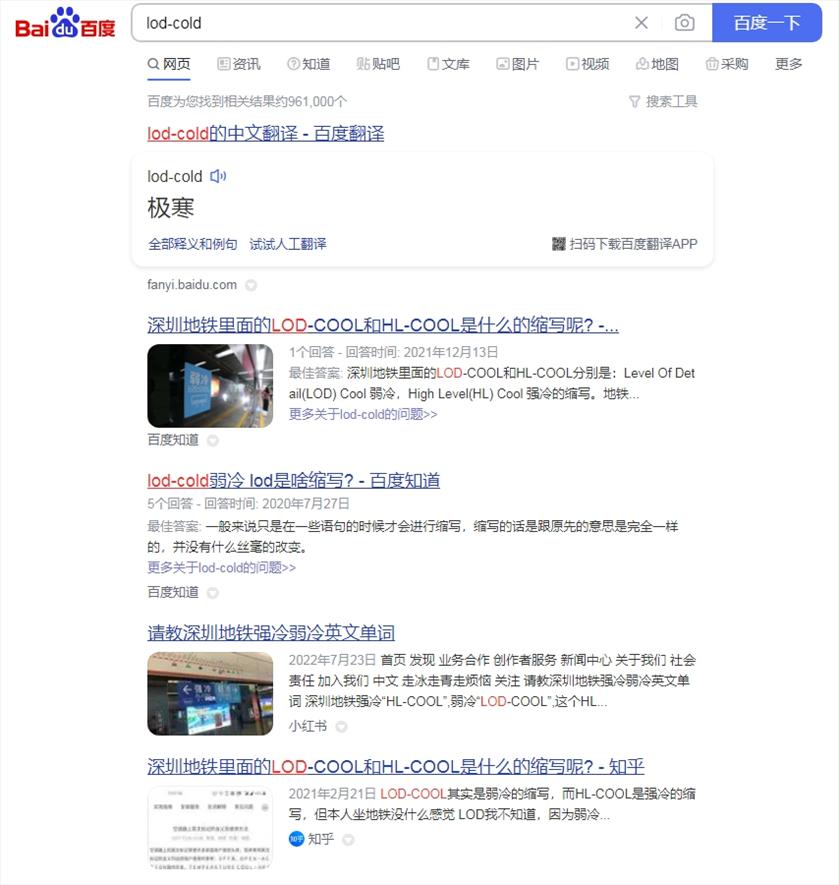Switch to the 视频 tab
Viewport: 839px width, 885px height.
(x=588, y=64)
